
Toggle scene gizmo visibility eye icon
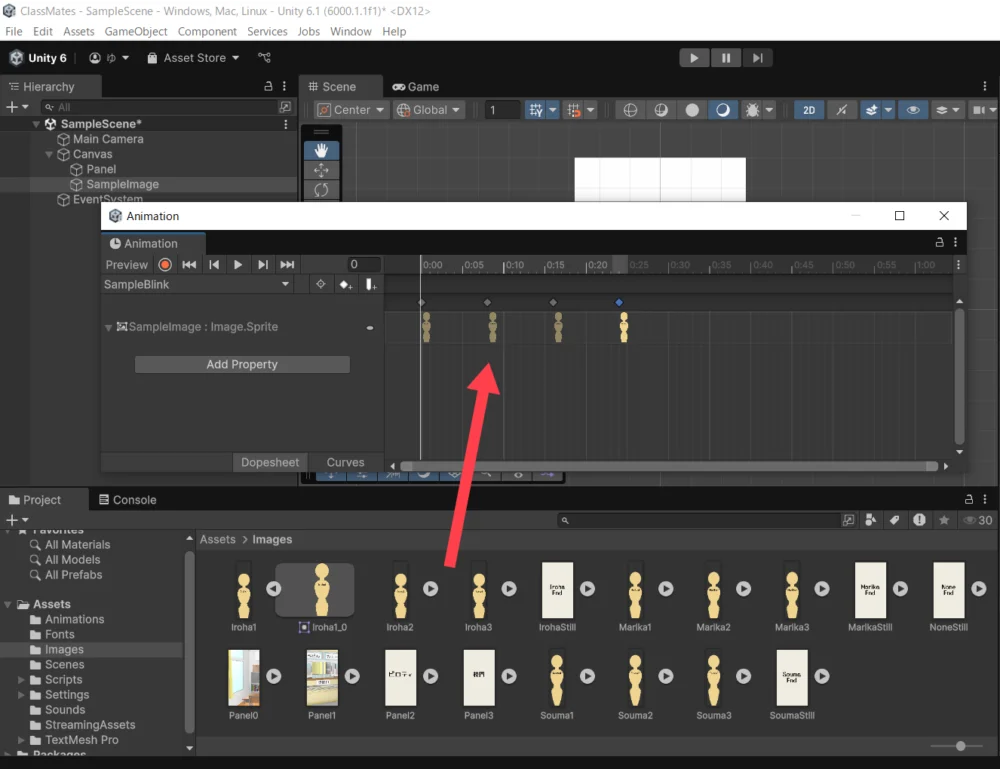(911, 110)
